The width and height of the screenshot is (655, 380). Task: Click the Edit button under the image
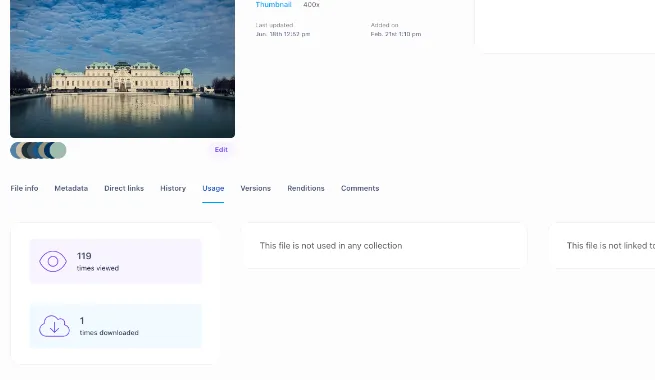click(221, 149)
